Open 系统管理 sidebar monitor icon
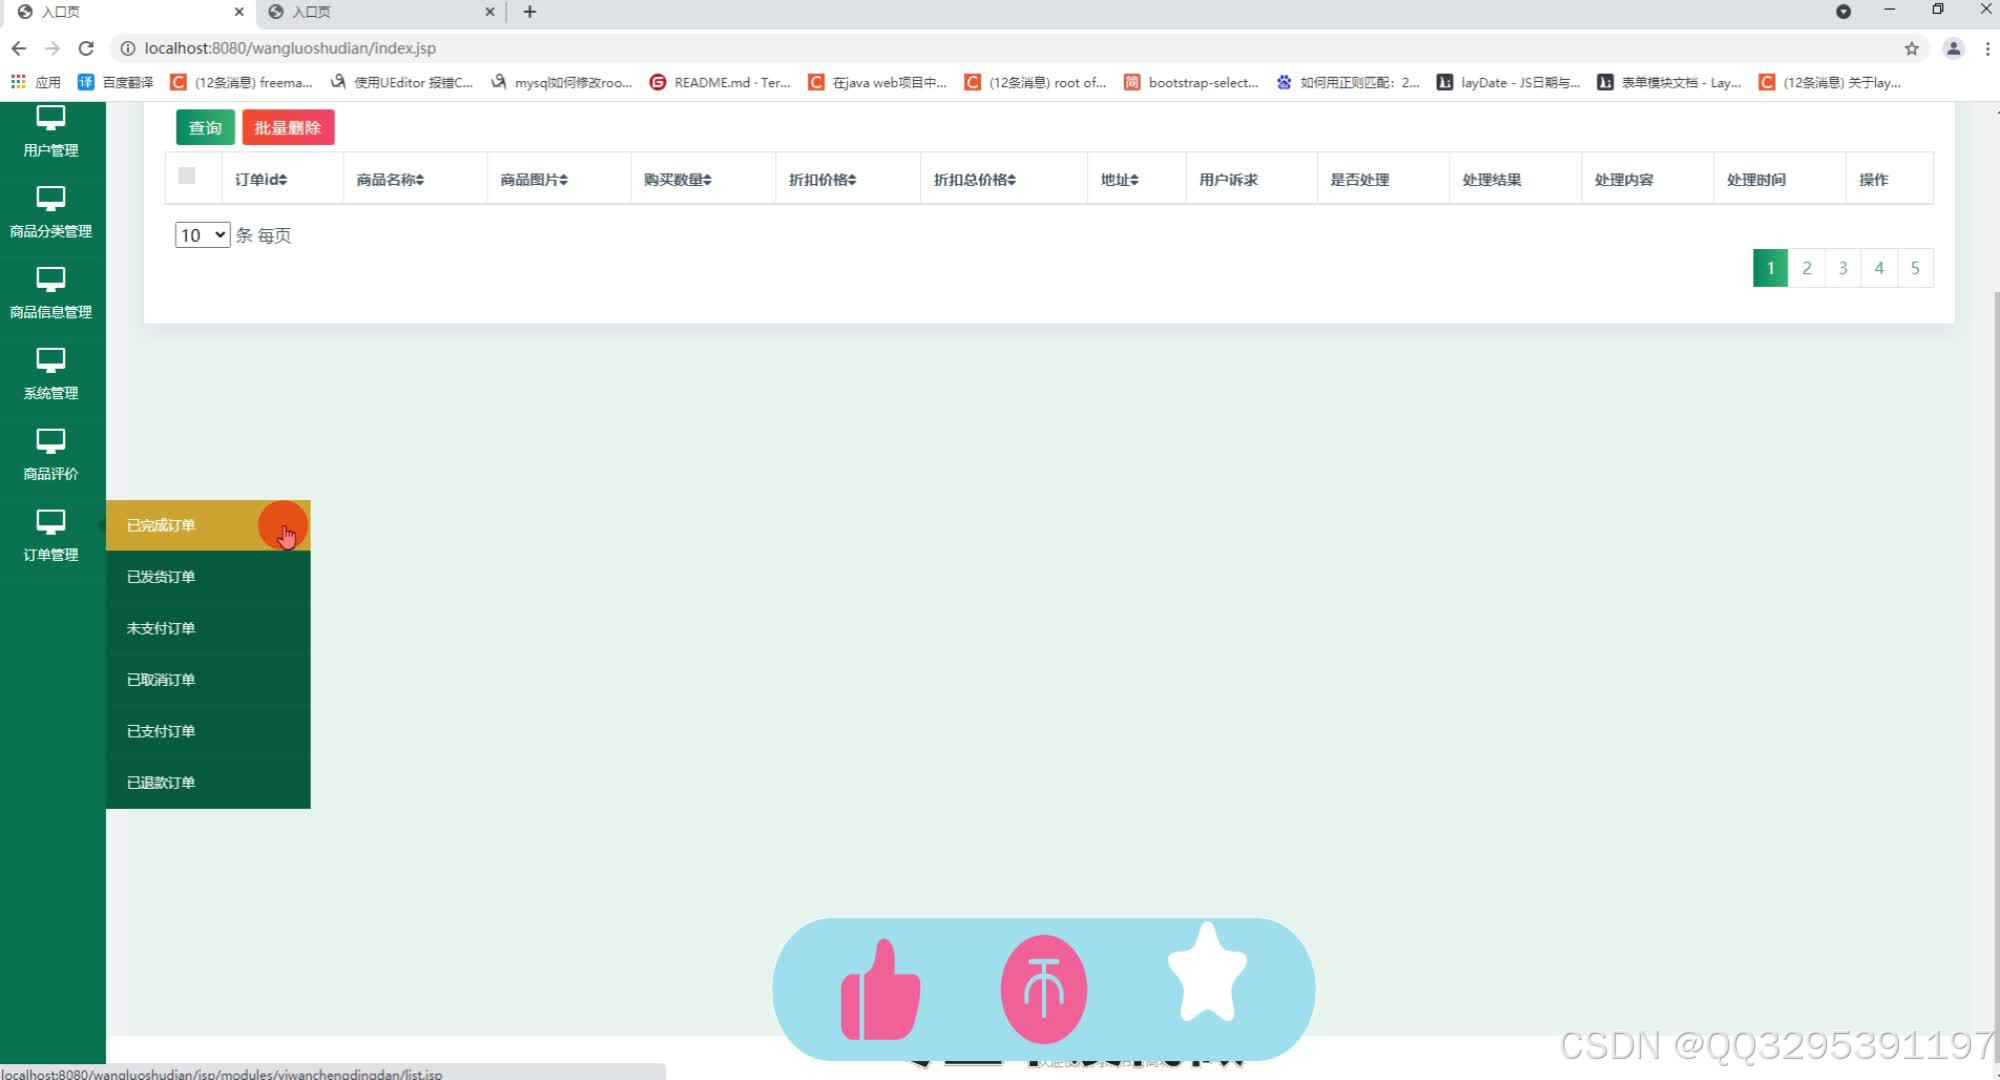 51,360
